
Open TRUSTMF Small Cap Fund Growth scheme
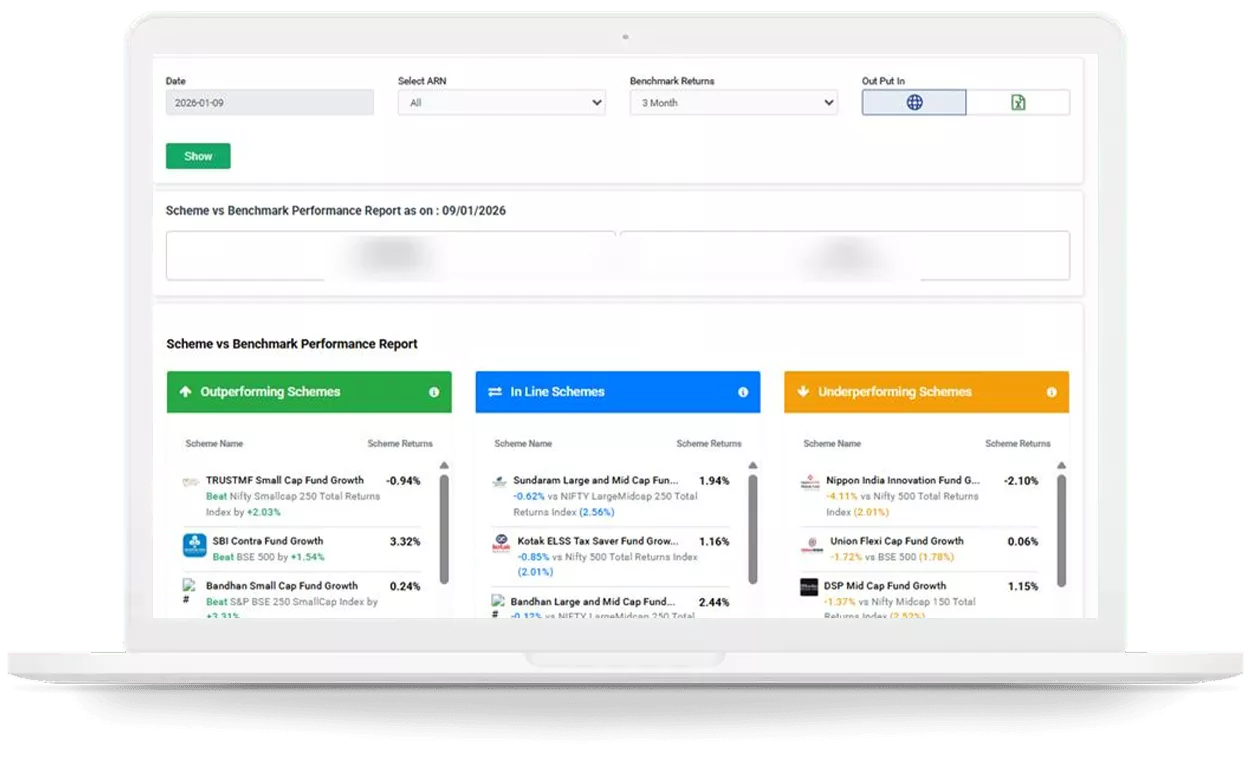tap(285, 480)
